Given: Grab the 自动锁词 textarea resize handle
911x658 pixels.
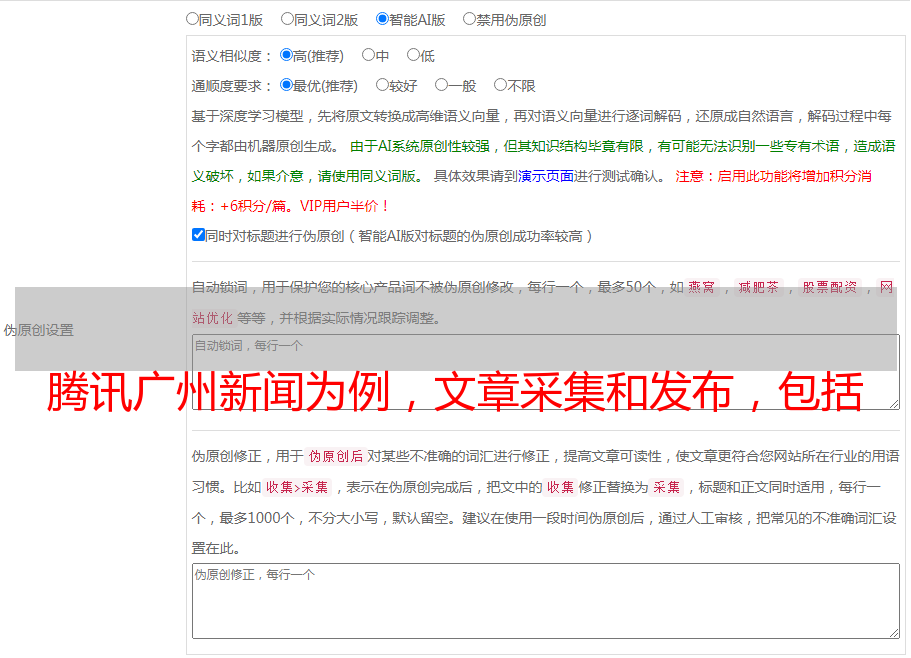Looking at the screenshot, I should pos(894,404).
